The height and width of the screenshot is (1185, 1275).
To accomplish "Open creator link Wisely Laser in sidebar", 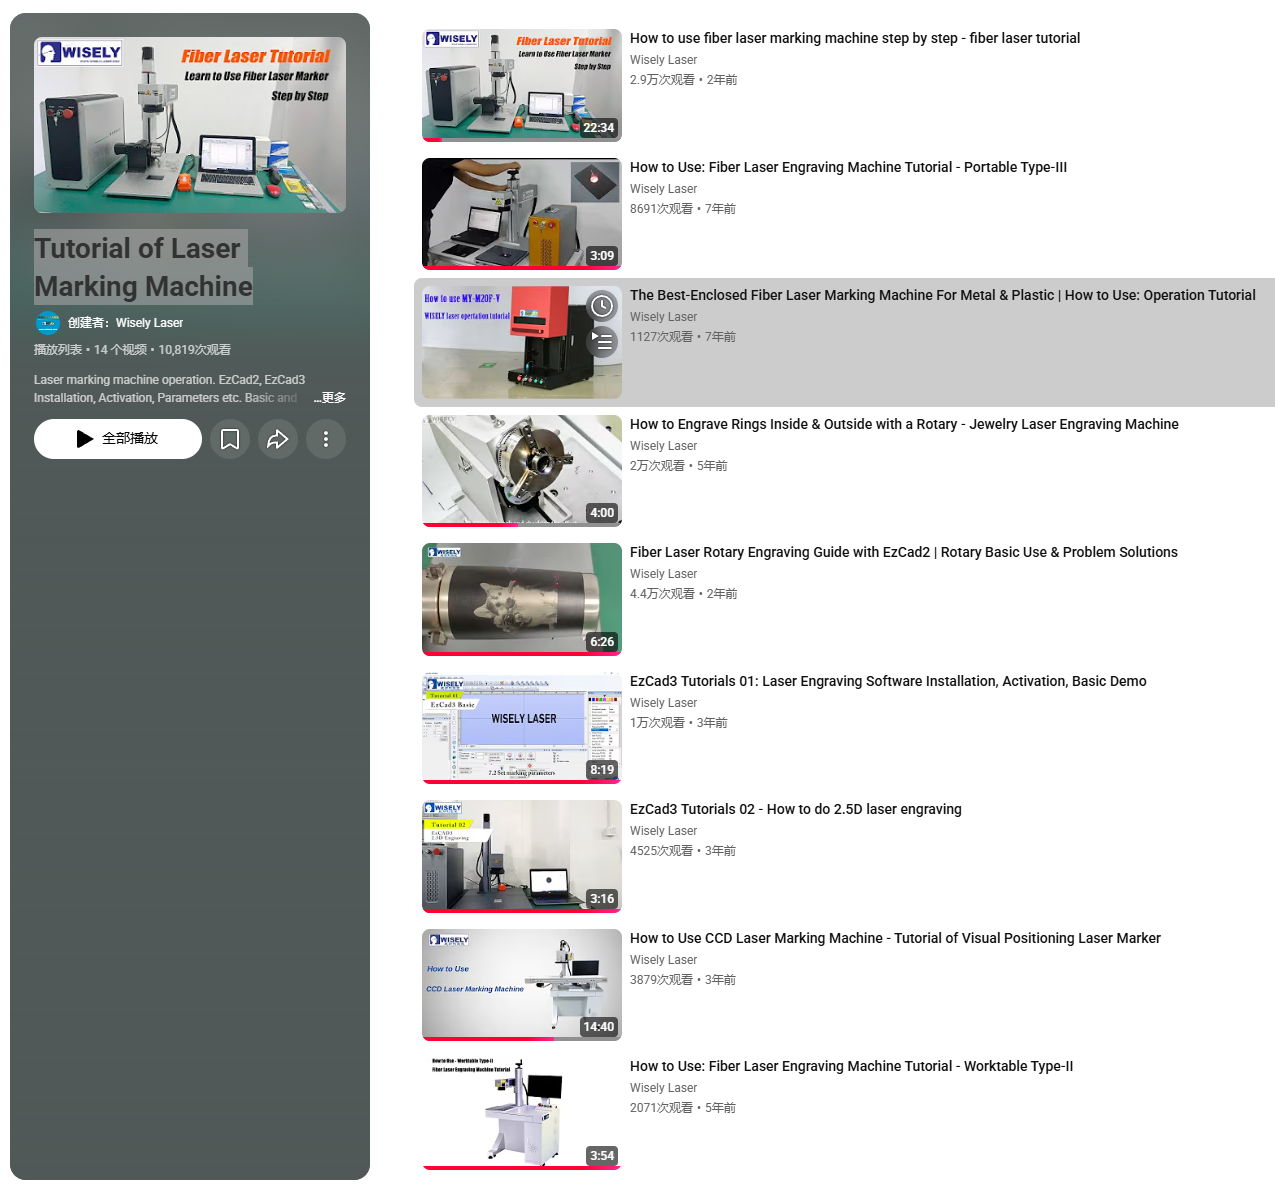I will pyautogui.click(x=149, y=323).
